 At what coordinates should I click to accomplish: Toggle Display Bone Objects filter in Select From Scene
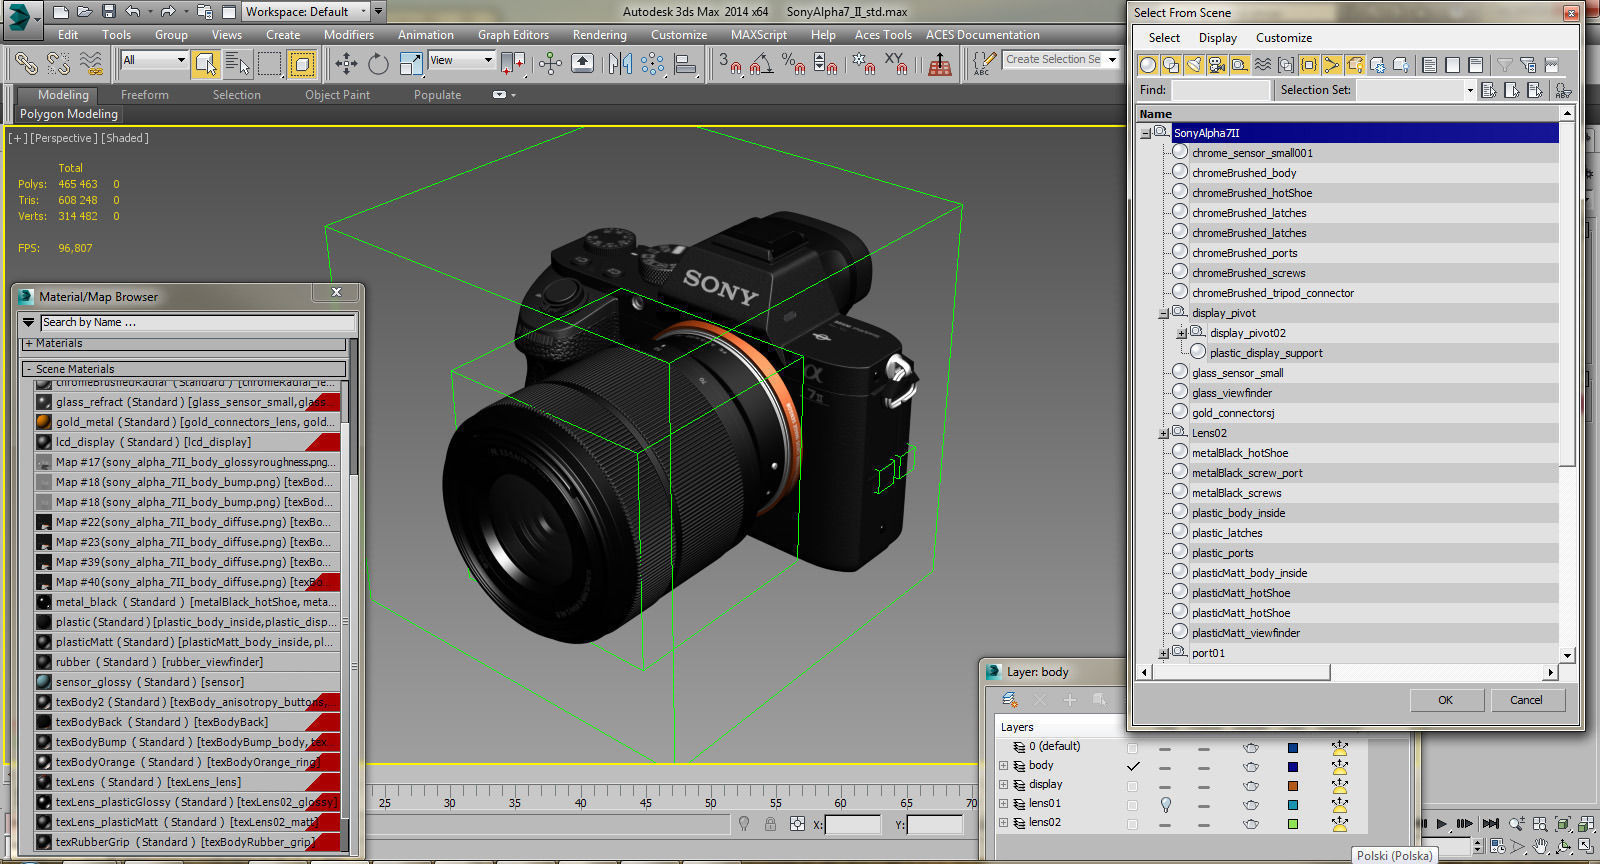click(x=1332, y=65)
